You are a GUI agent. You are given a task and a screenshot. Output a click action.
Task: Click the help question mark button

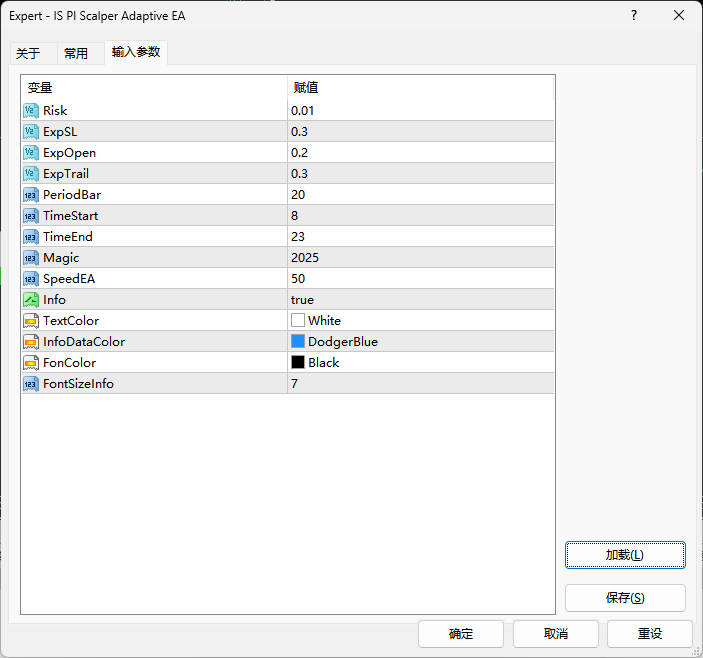633,16
